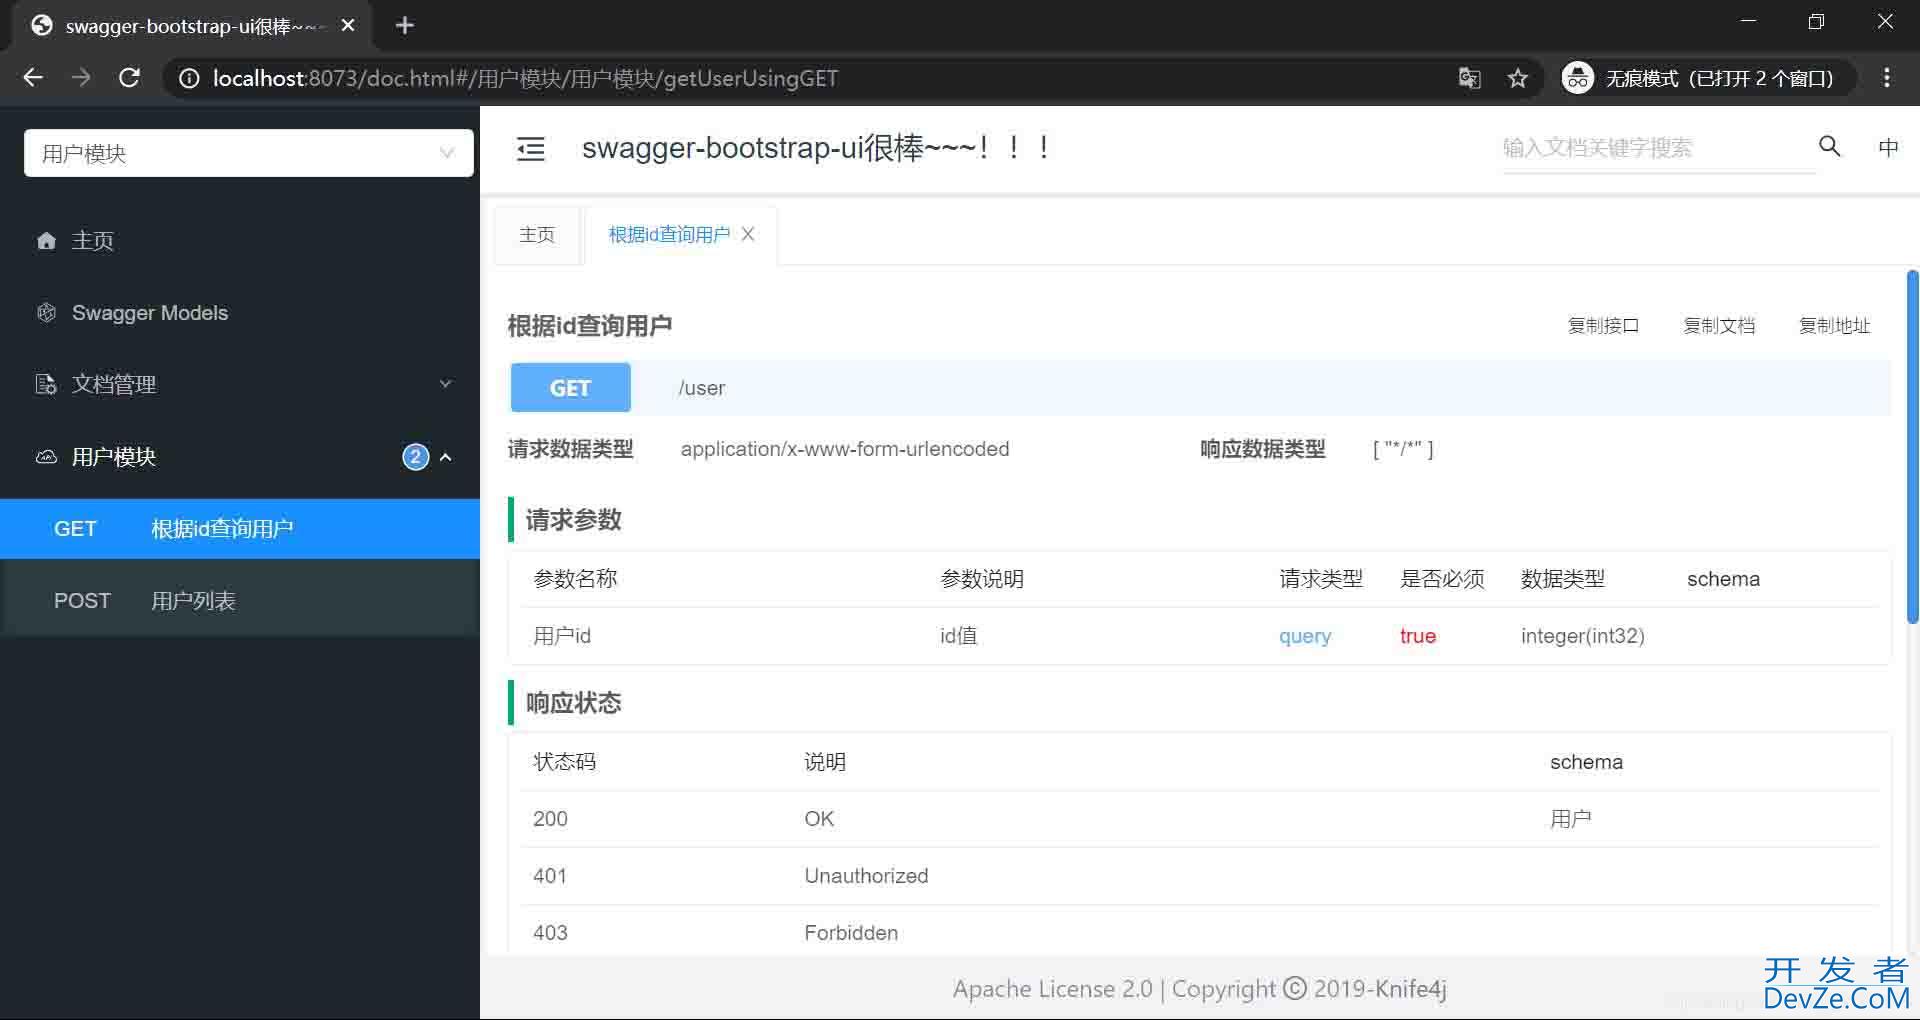The height and width of the screenshot is (1020, 1920).
Task: Open the incognito mode profile badge
Action: 1707,78
